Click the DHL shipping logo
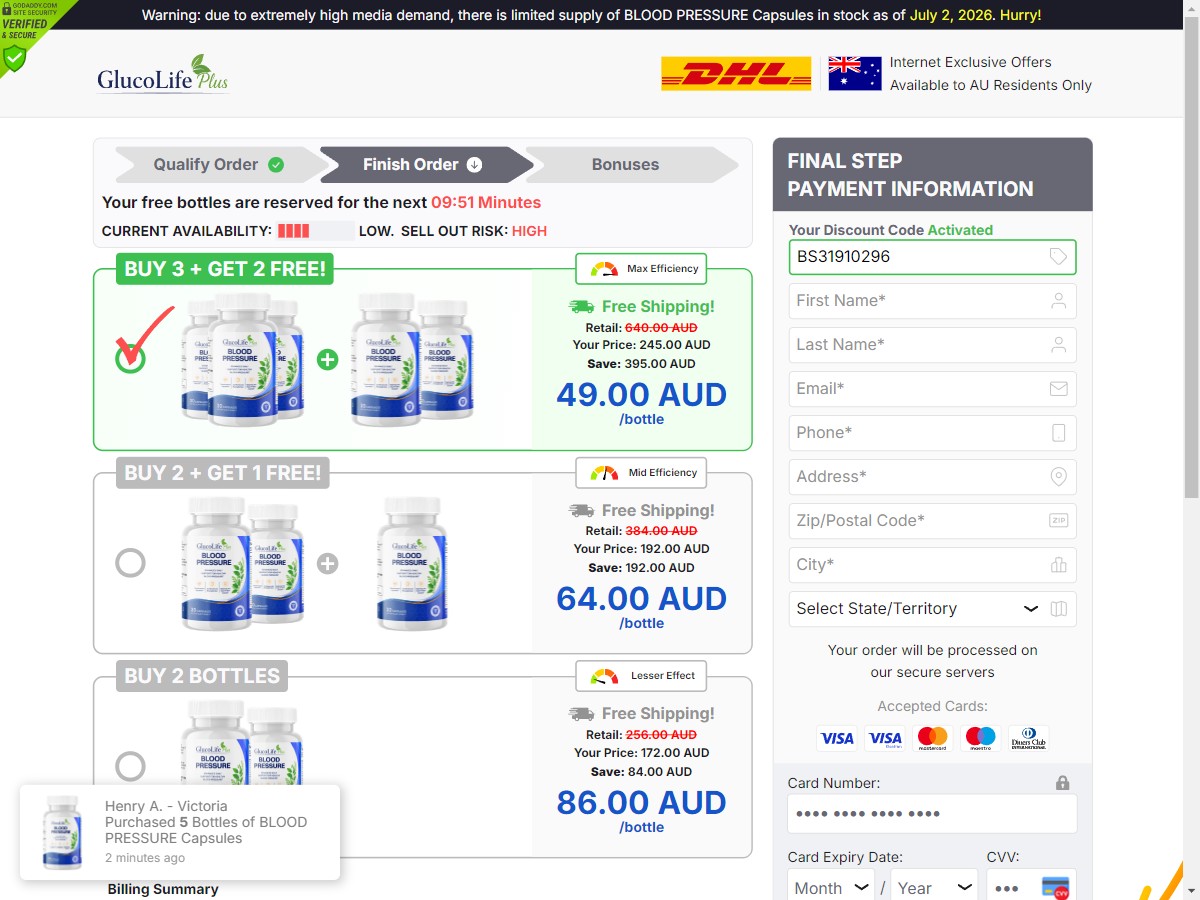This screenshot has width=1200, height=900. 736,74
